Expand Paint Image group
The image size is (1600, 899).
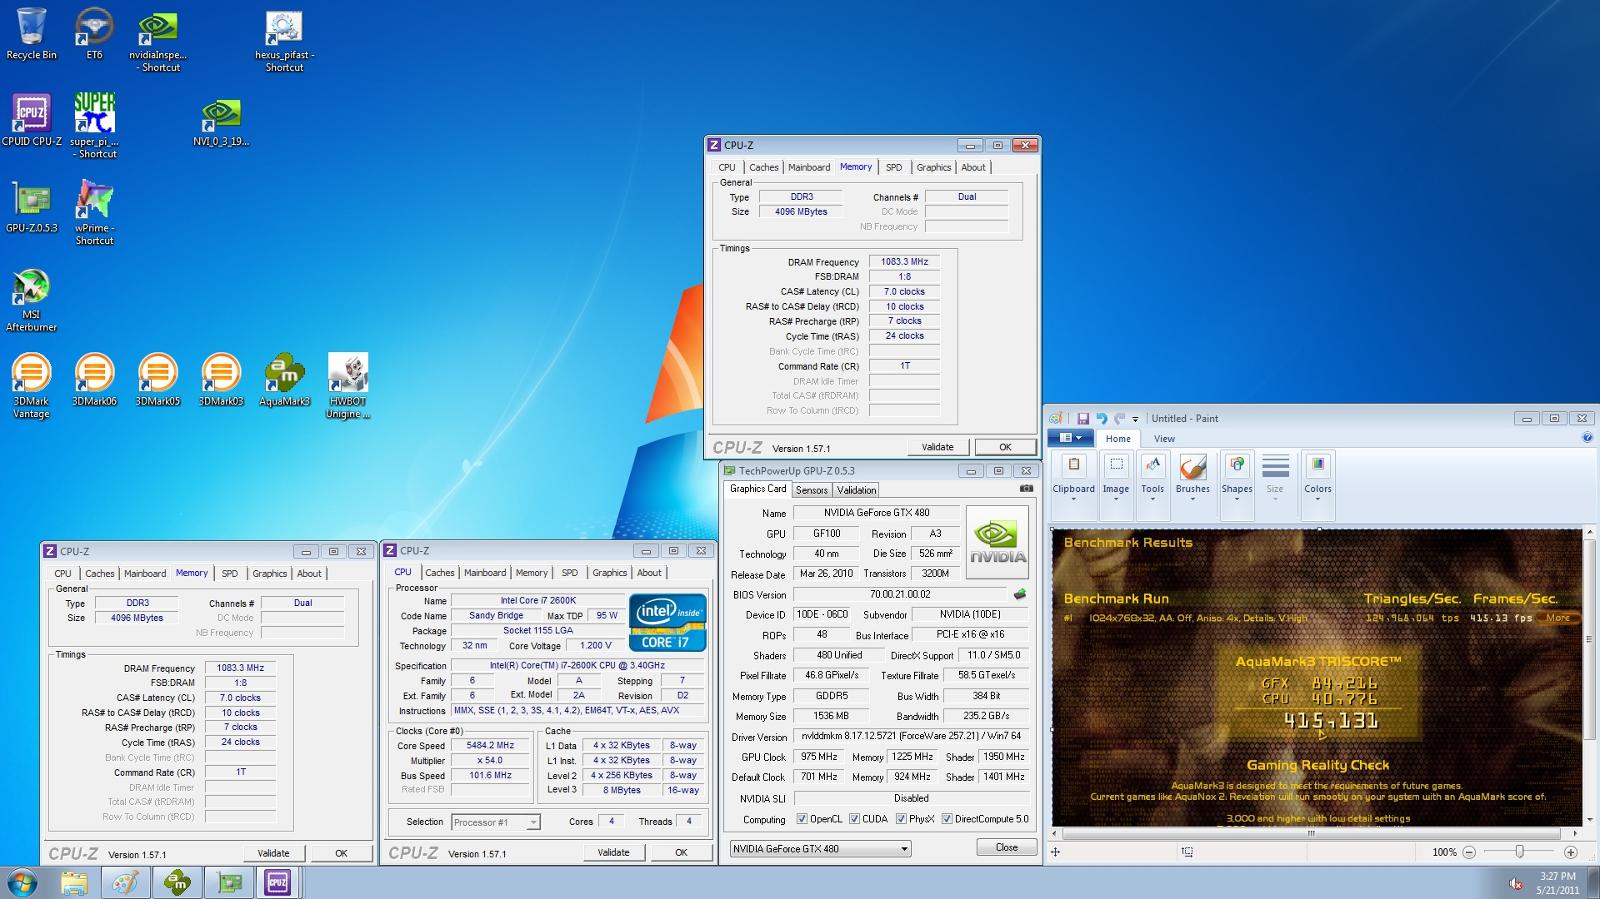click(1116, 485)
